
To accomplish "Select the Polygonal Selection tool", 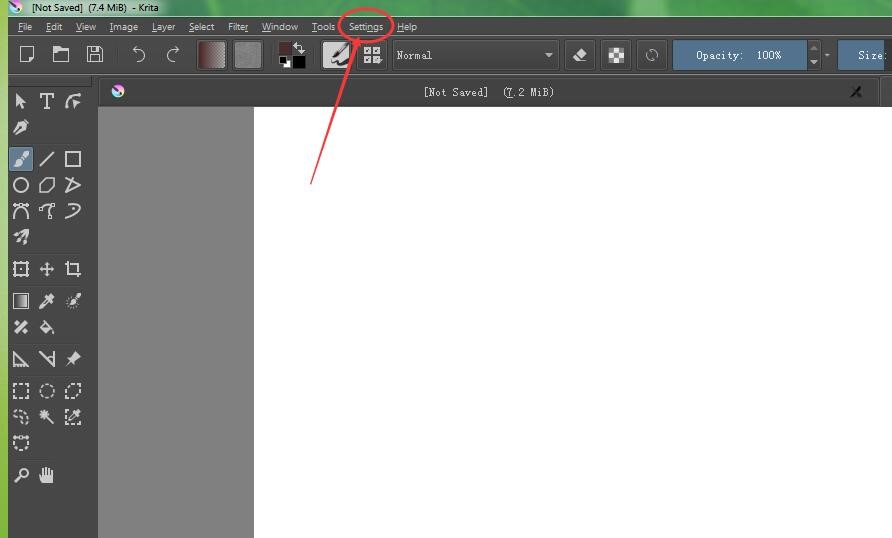I will 73,391.
